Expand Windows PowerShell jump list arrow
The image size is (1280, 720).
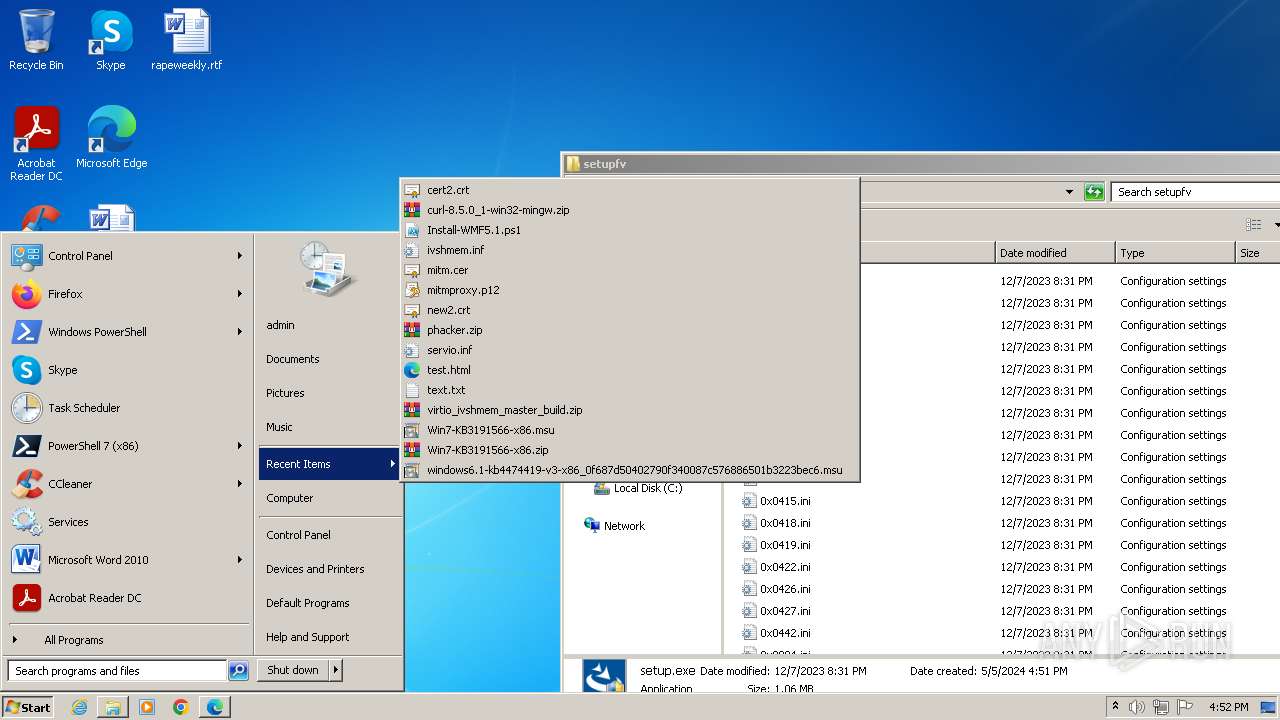(240, 332)
